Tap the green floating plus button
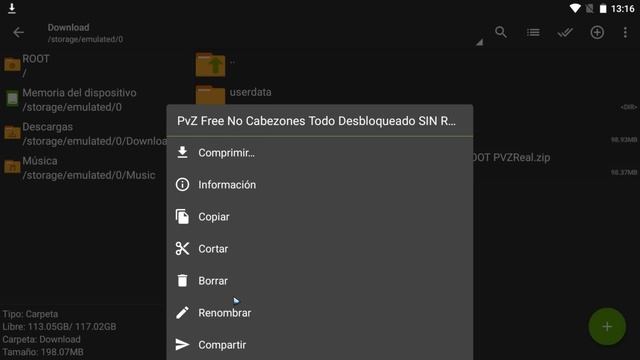 (x=607, y=327)
